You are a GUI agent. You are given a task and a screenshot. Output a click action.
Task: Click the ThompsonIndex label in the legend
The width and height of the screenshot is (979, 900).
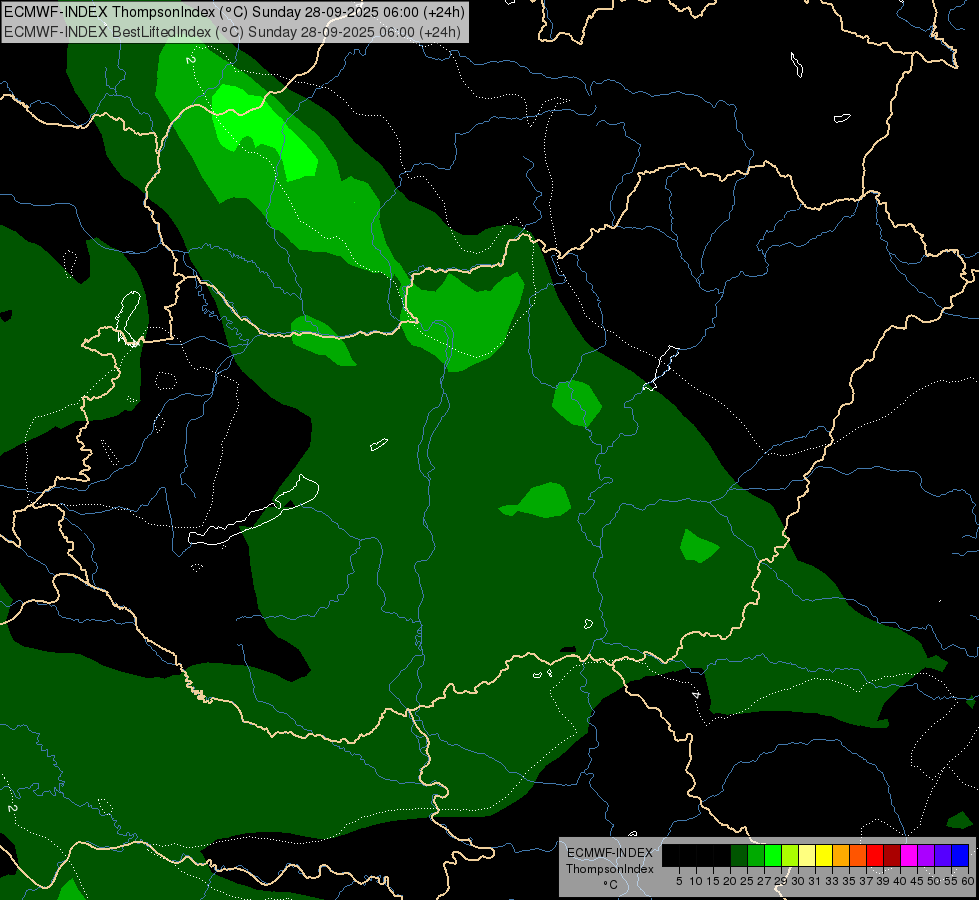(610, 869)
